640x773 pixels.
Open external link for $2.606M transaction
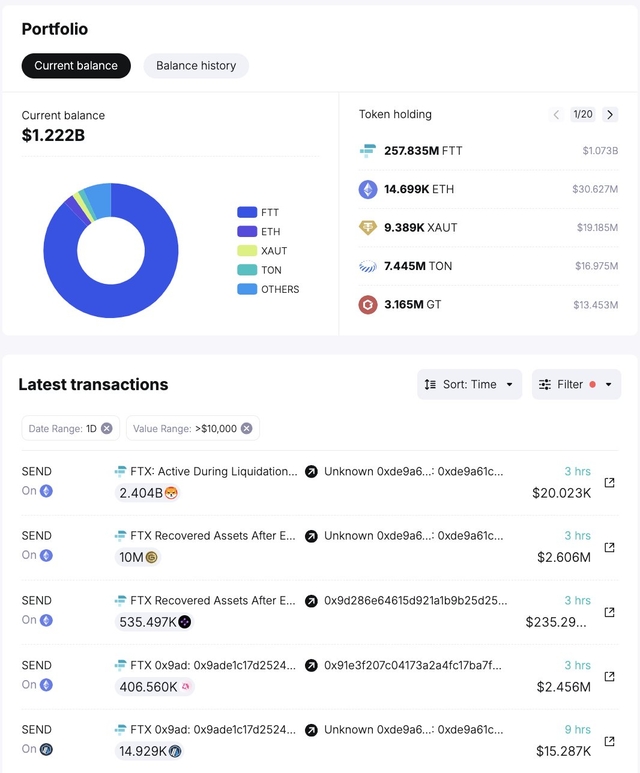[610, 548]
